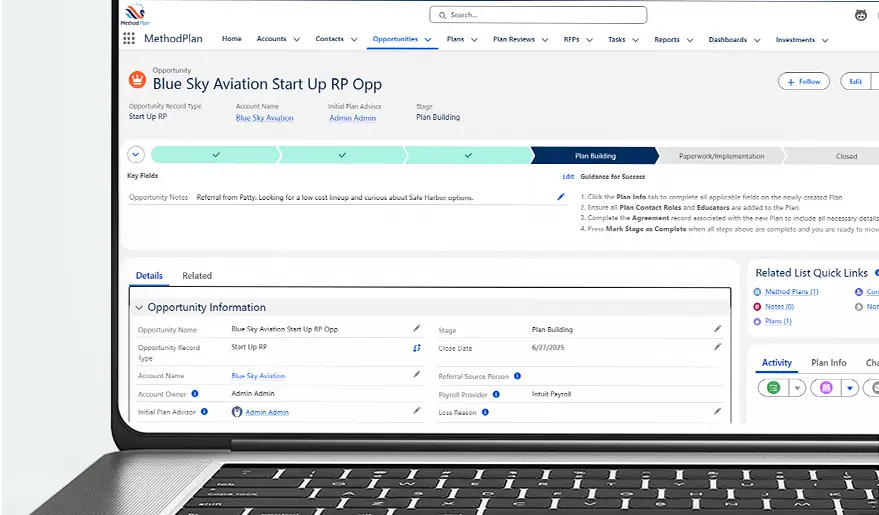Click the Key Fields Edit link
This screenshot has height=515, width=879.
(x=568, y=177)
